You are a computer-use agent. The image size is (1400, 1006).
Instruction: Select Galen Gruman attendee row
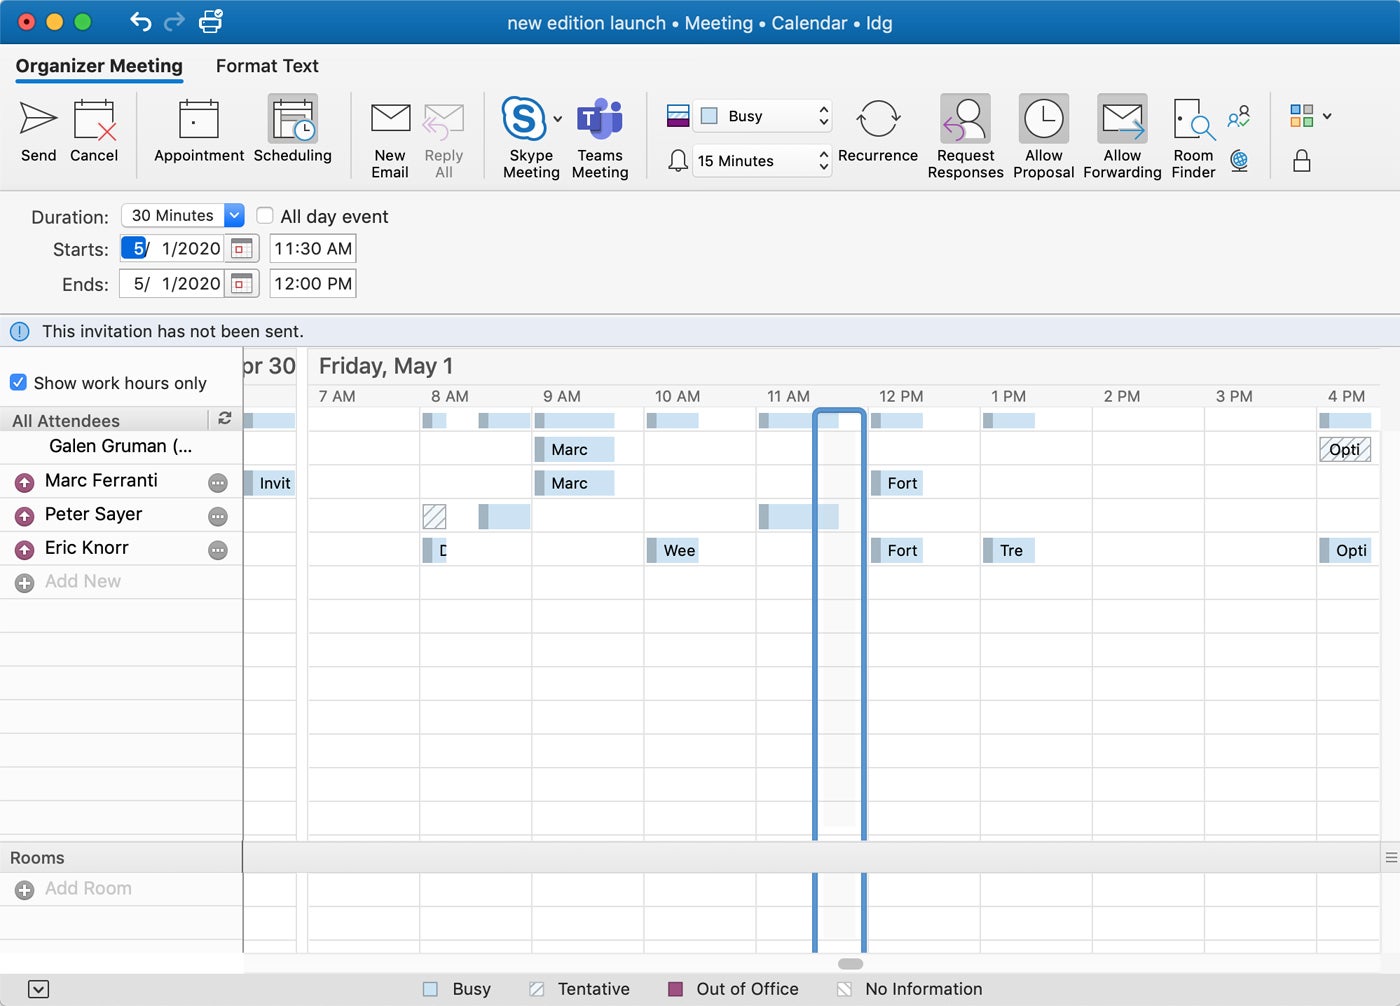point(121,446)
